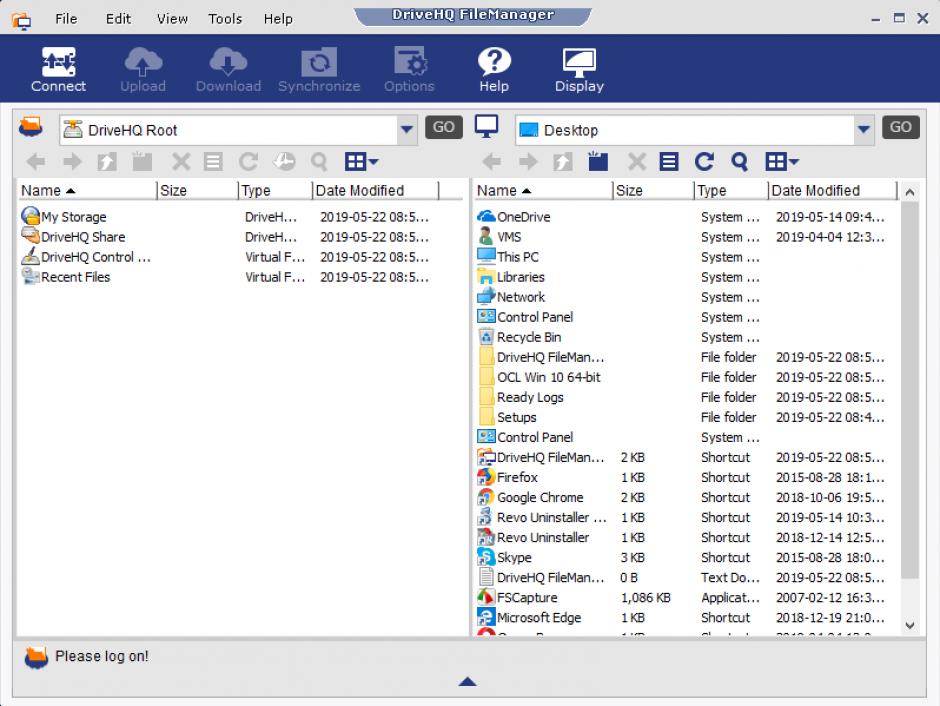Image resolution: width=940 pixels, height=706 pixels.
Task: Open the view mode dropdown in the Desktop pane
Action: click(x=782, y=162)
